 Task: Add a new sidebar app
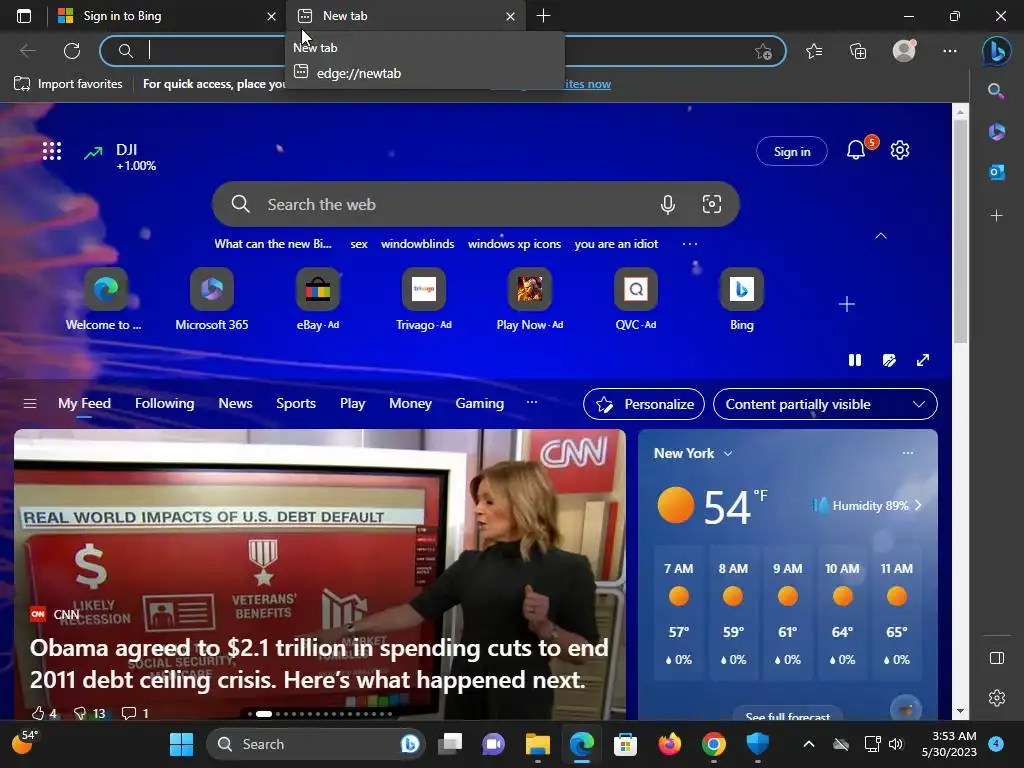[x=997, y=215]
